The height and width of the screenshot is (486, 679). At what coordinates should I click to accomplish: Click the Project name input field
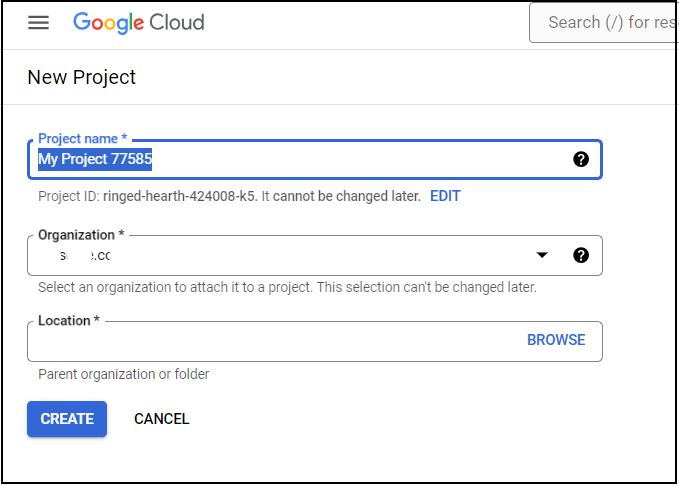pos(315,159)
